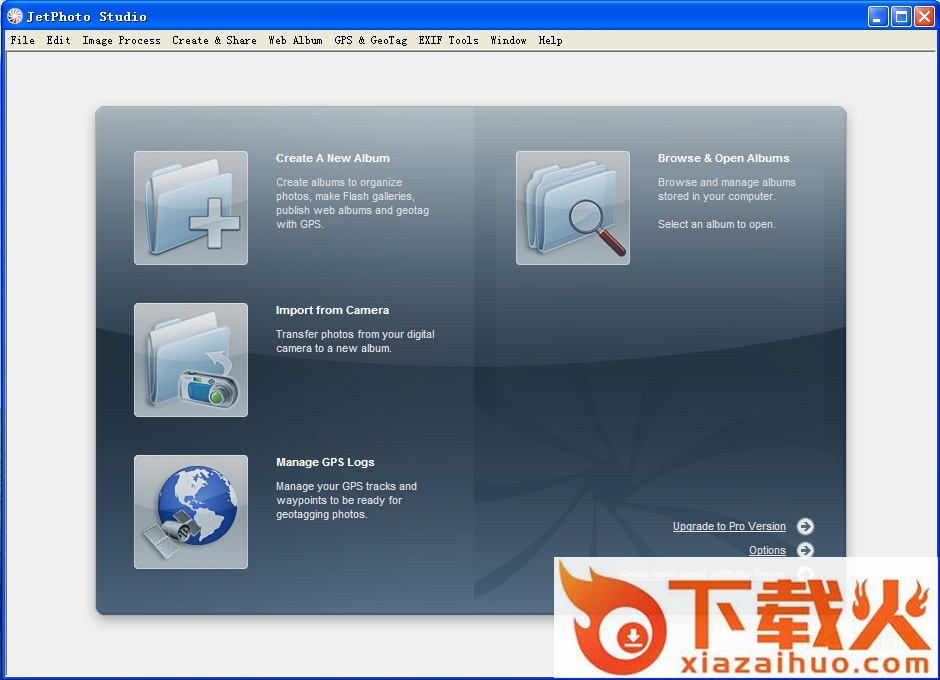Open the Image Process menu
This screenshot has width=940, height=680.
coord(121,40)
